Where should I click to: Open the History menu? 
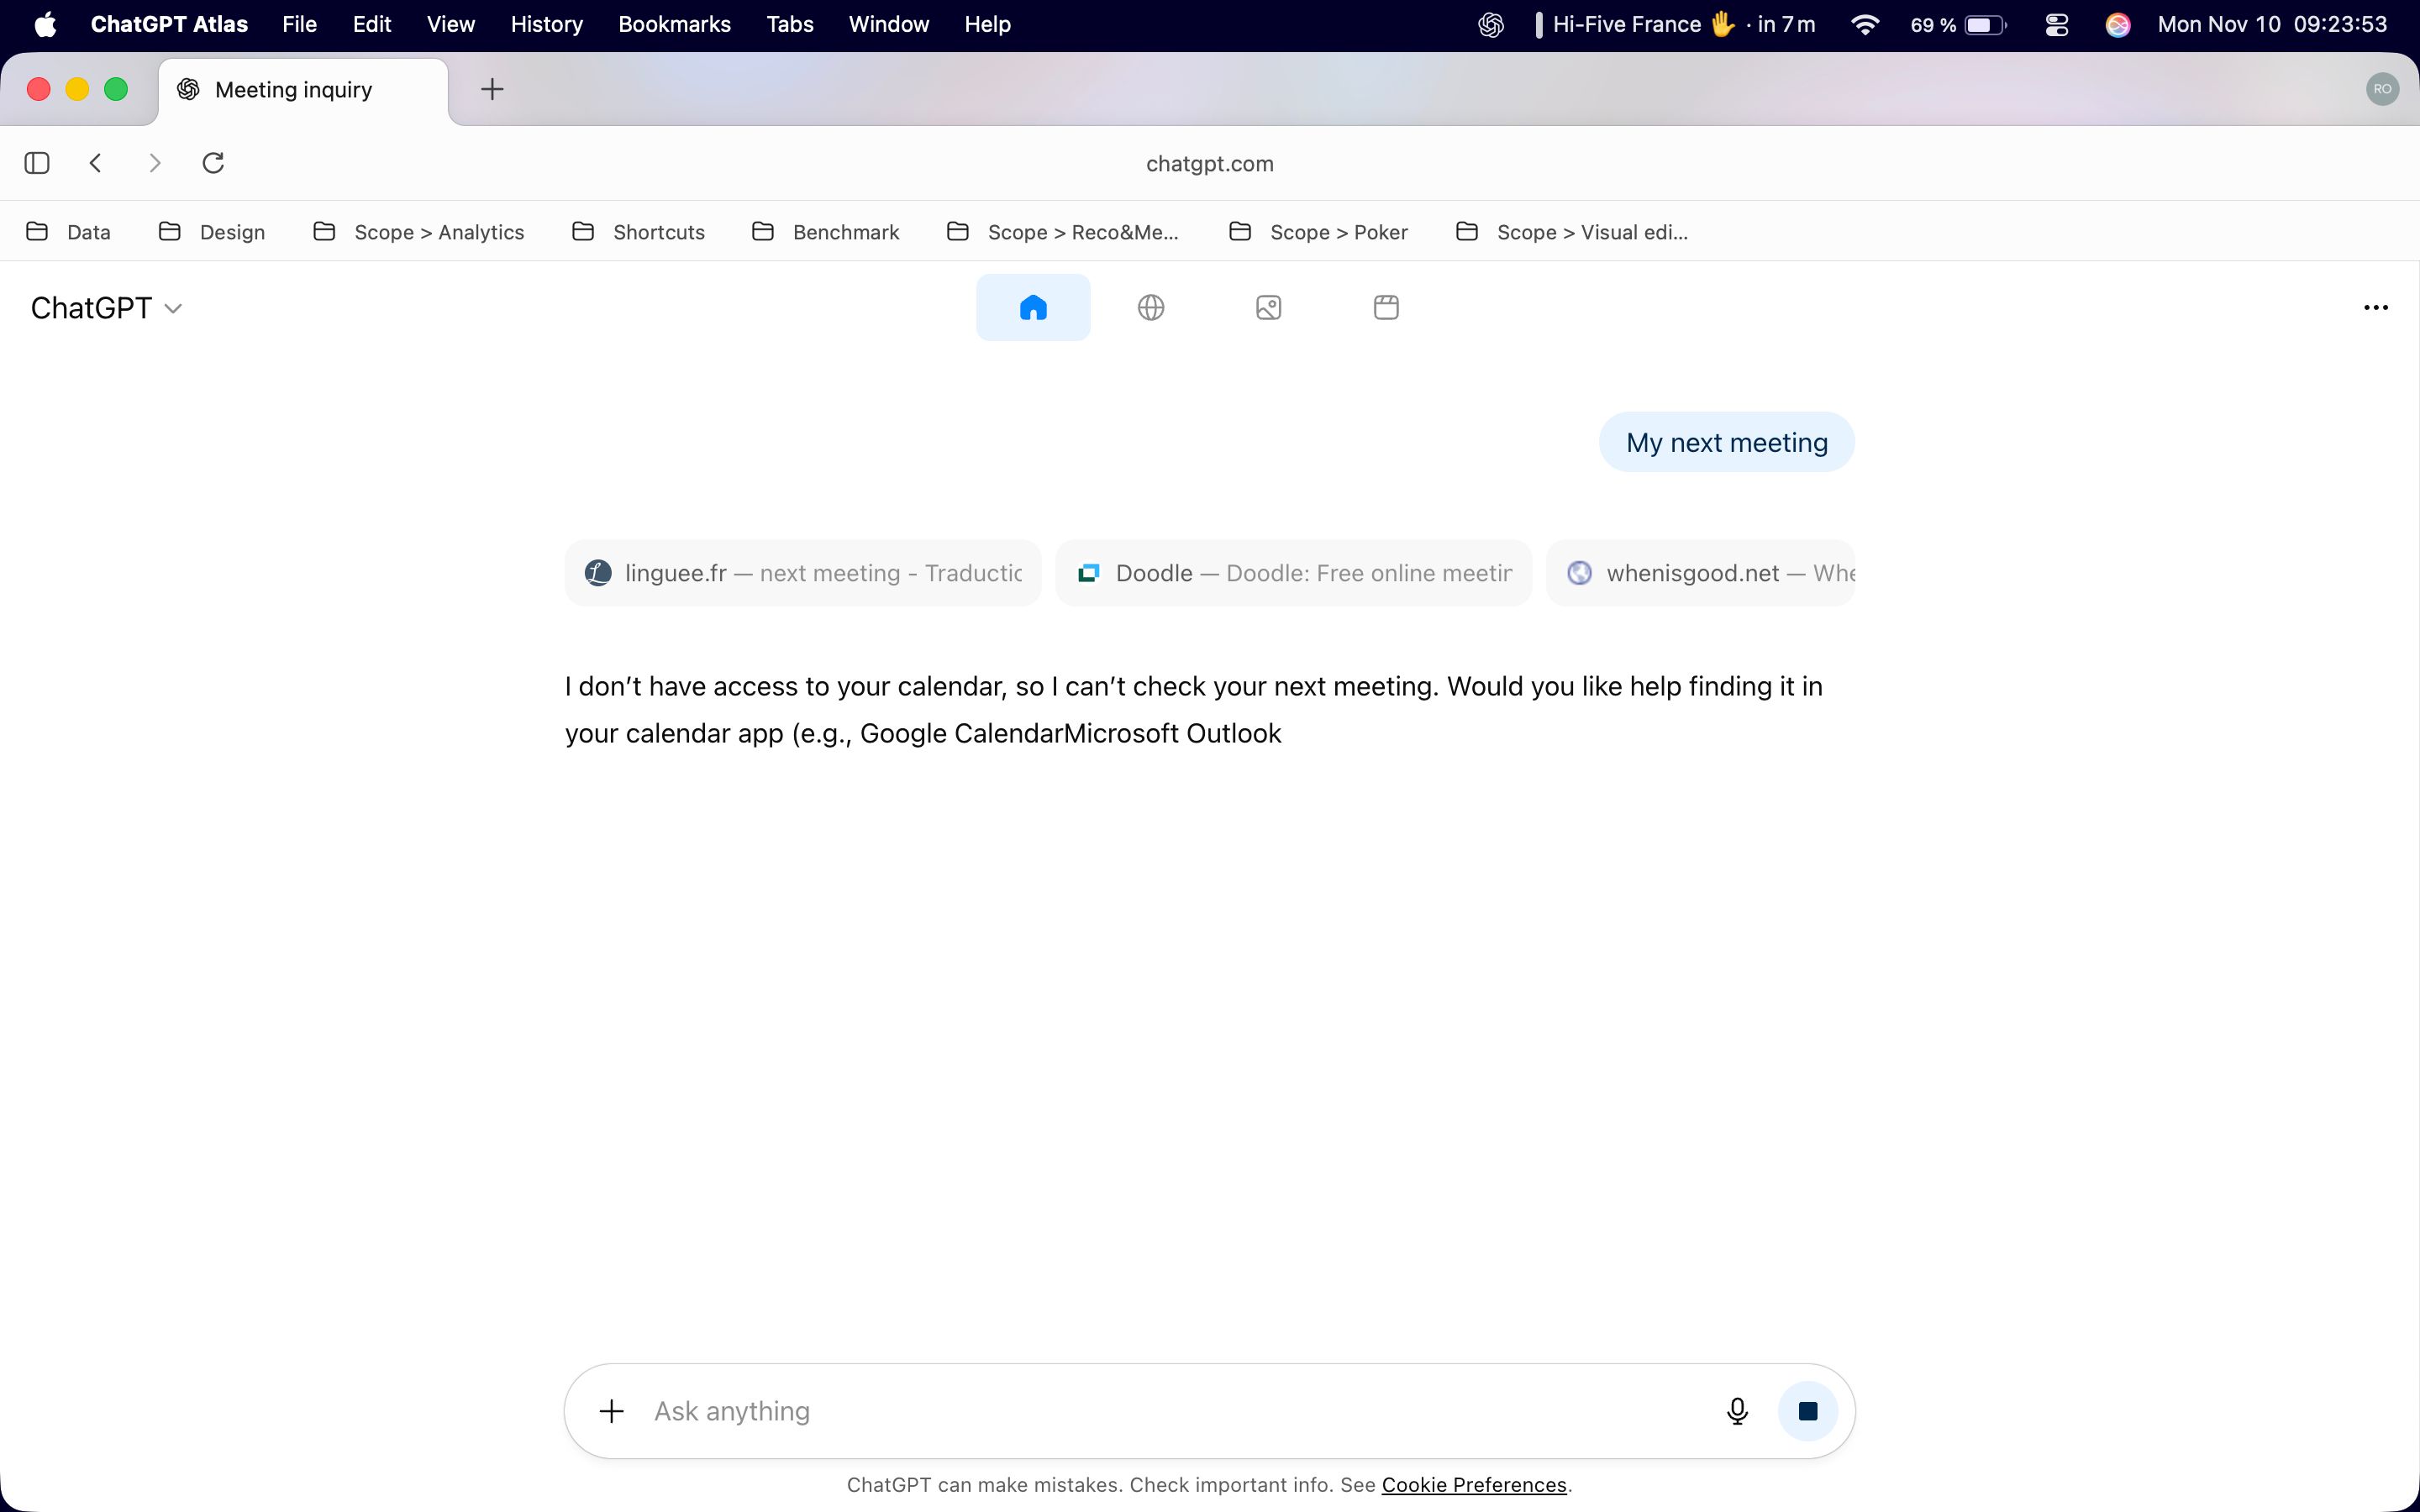click(x=546, y=24)
